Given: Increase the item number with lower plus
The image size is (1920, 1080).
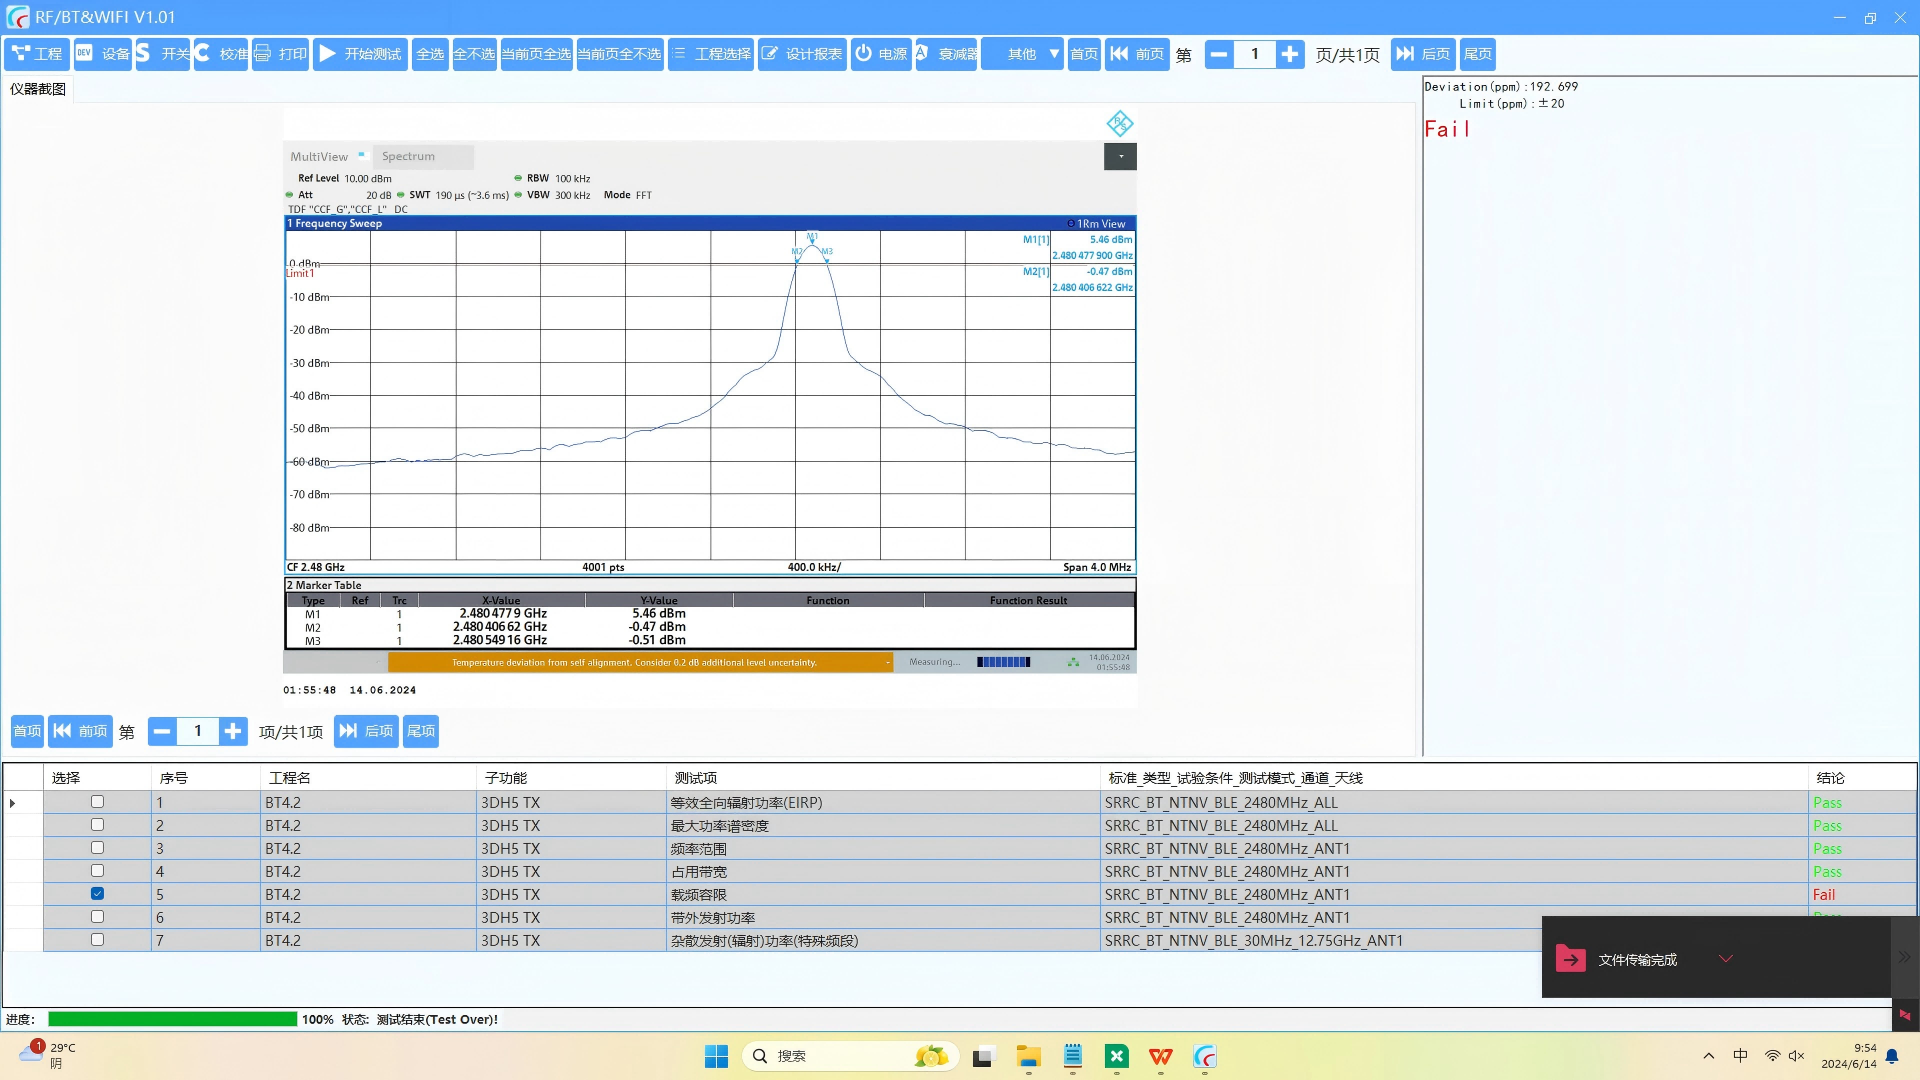Looking at the screenshot, I should tap(233, 731).
